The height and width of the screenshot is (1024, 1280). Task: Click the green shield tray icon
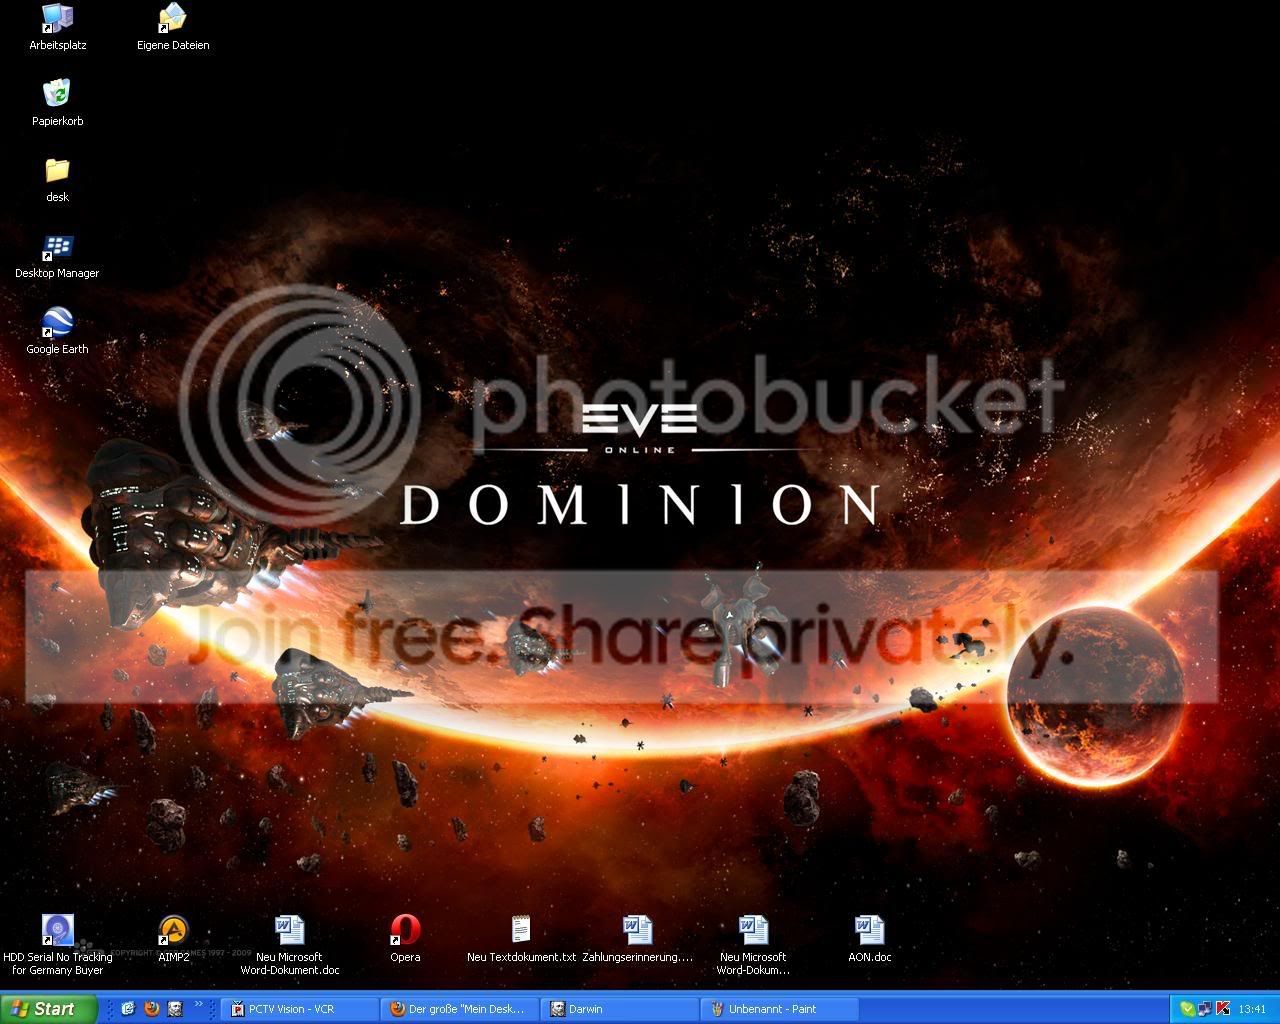pos(1187,1009)
